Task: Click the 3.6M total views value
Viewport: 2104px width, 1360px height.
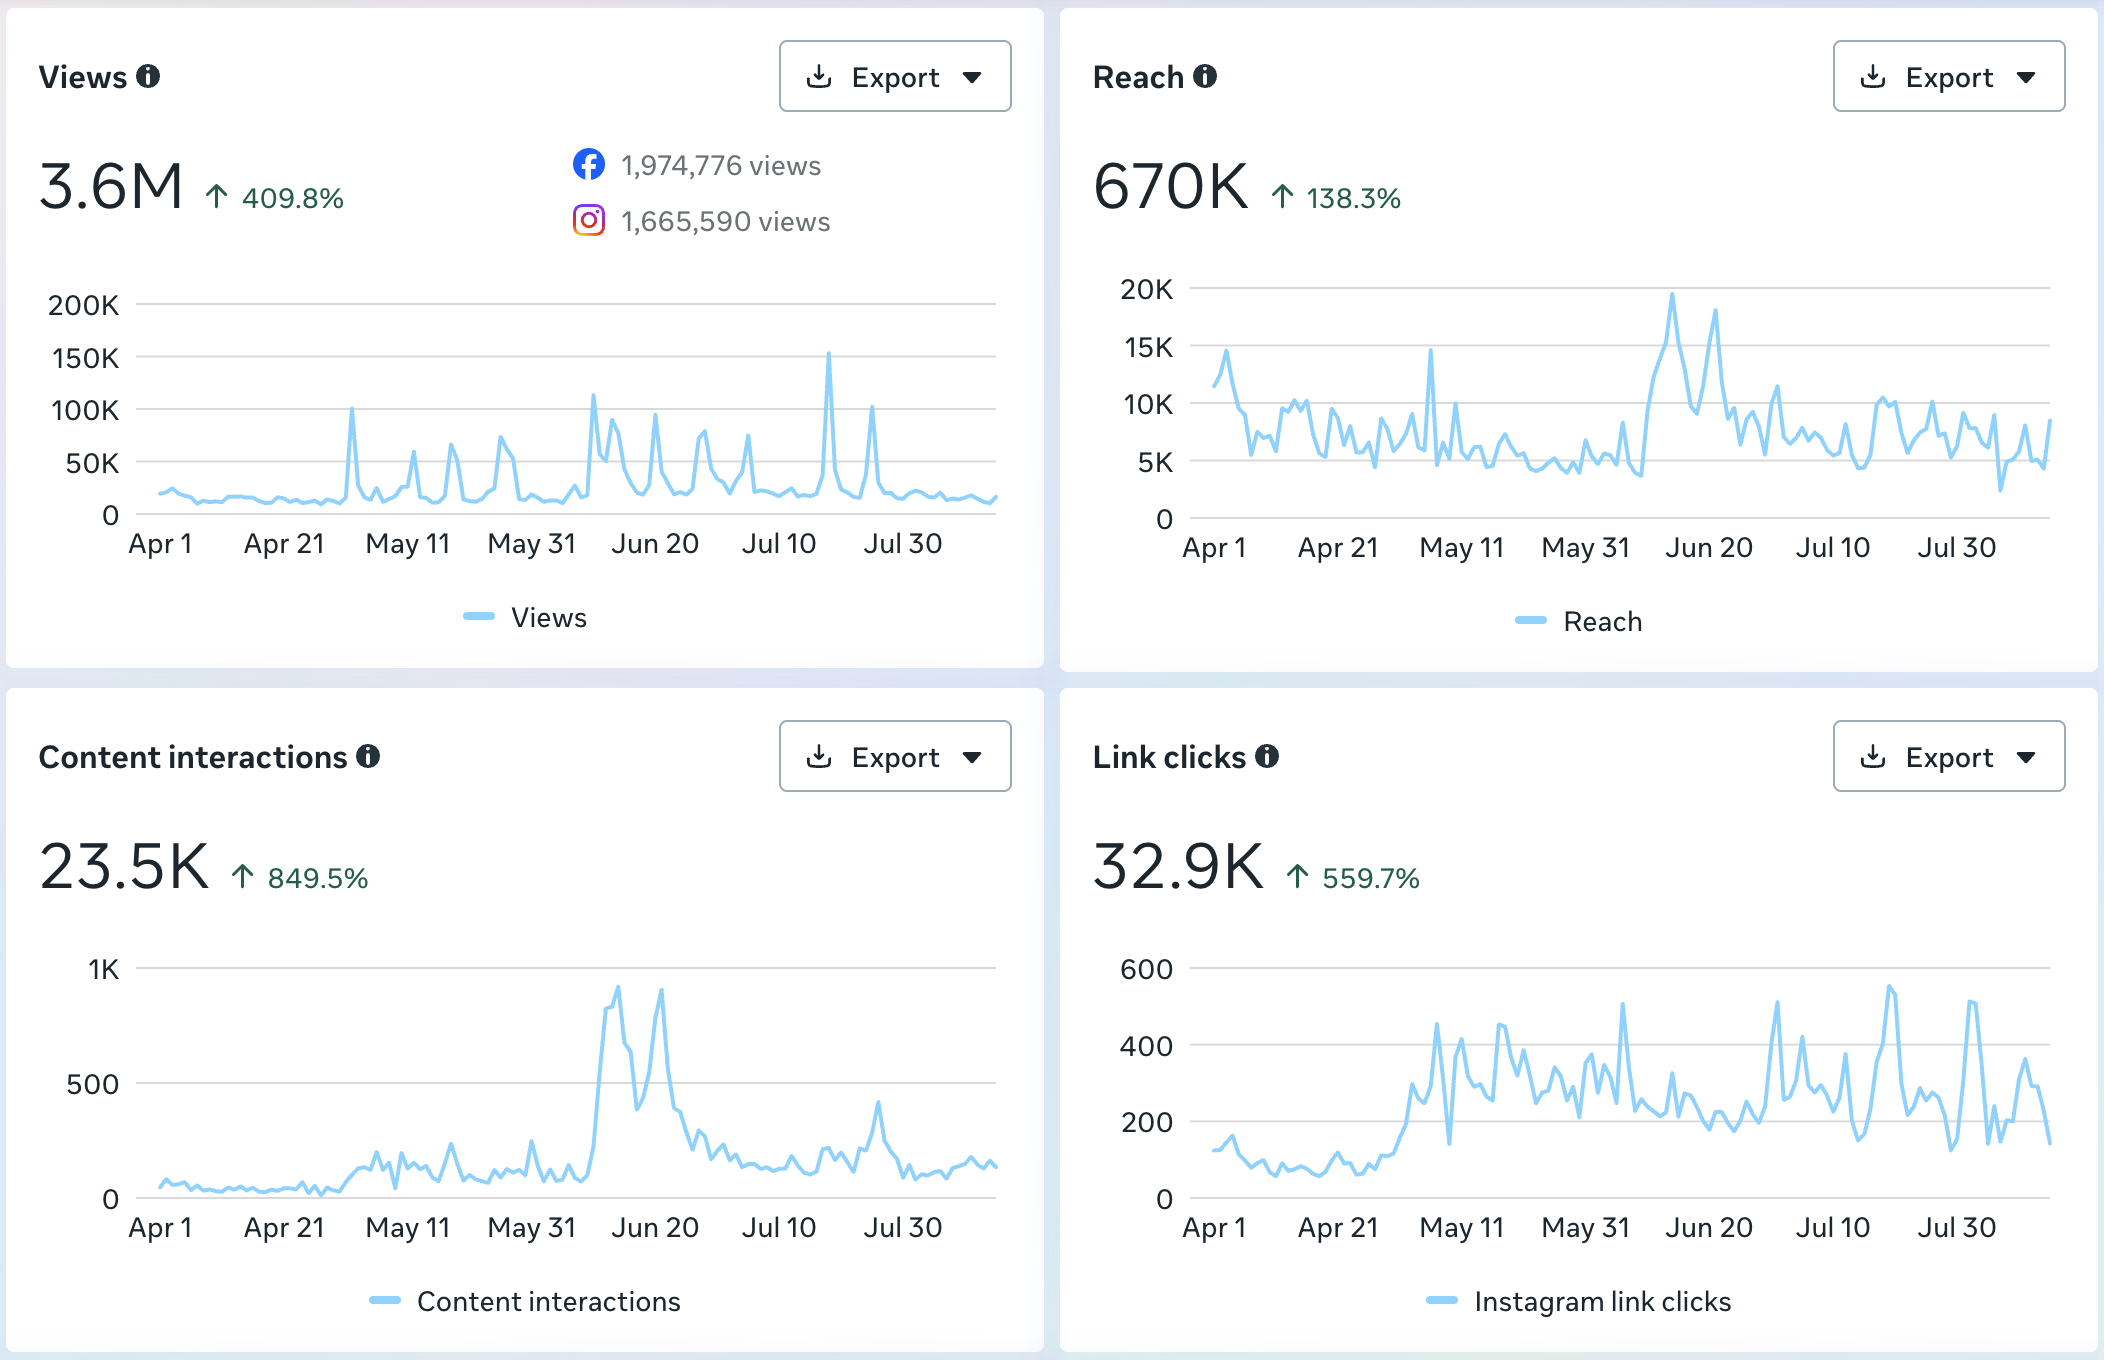Action: (111, 187)
